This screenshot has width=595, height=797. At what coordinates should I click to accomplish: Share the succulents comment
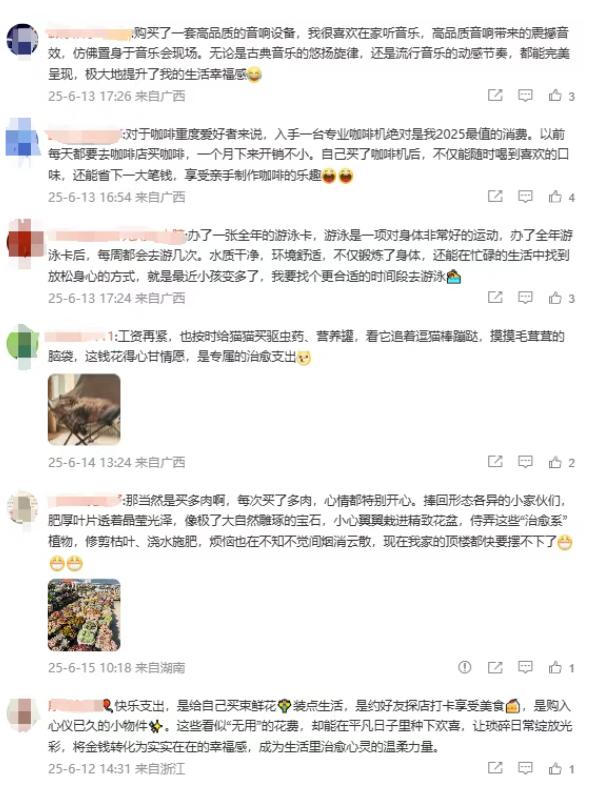[x=495, y=667]
